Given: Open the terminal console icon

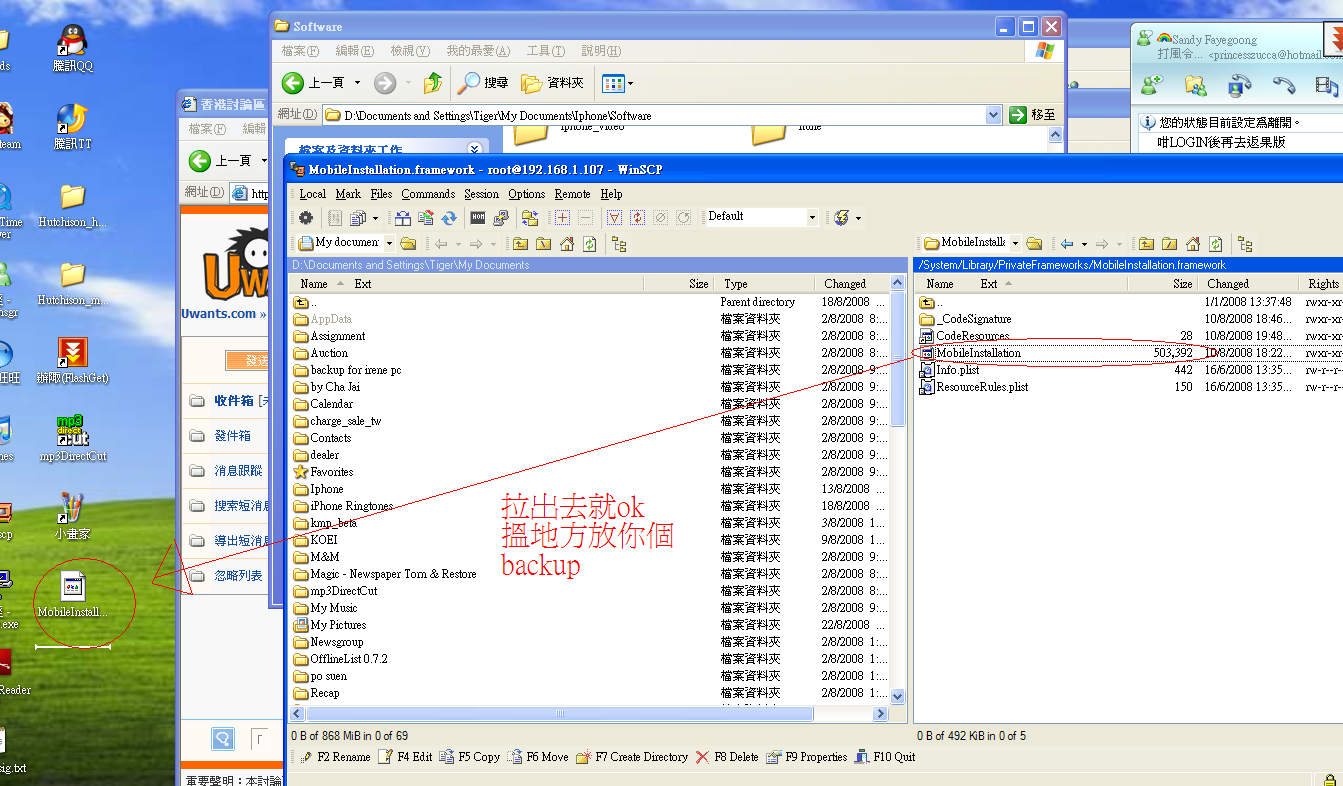Looking at the screenshot, I should pos(478,217).
